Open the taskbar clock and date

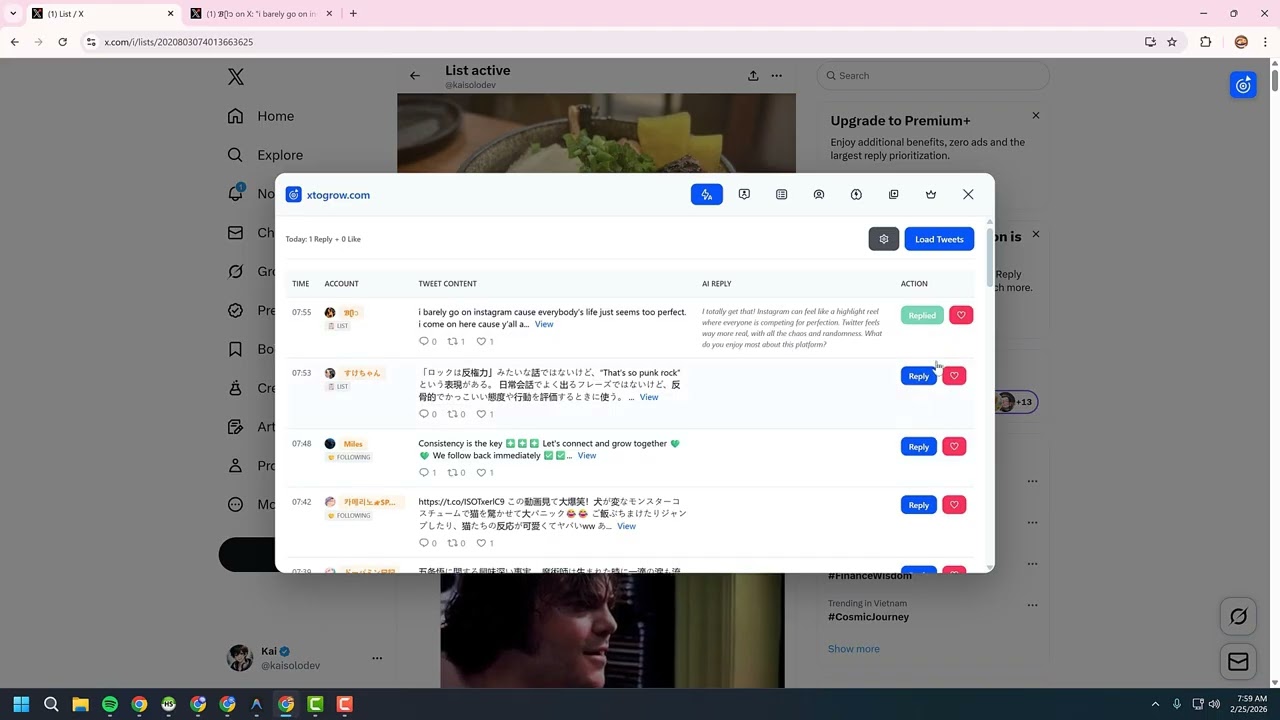(1250, 704)
